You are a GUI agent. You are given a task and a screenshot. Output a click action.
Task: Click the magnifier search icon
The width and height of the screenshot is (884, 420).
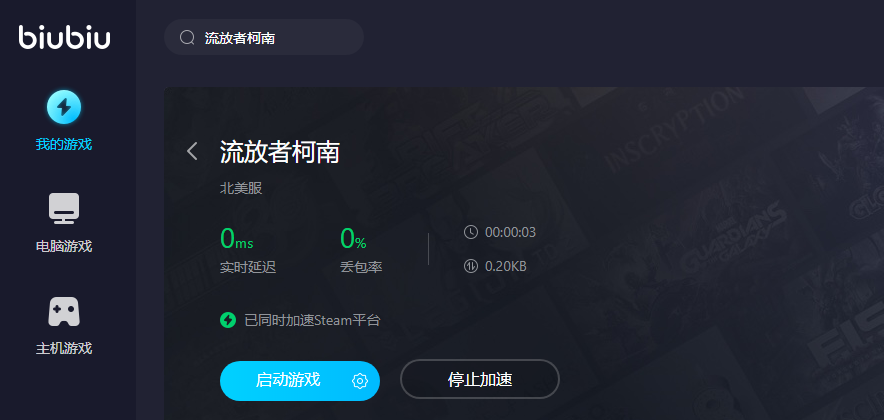click(x=187, y=37)
